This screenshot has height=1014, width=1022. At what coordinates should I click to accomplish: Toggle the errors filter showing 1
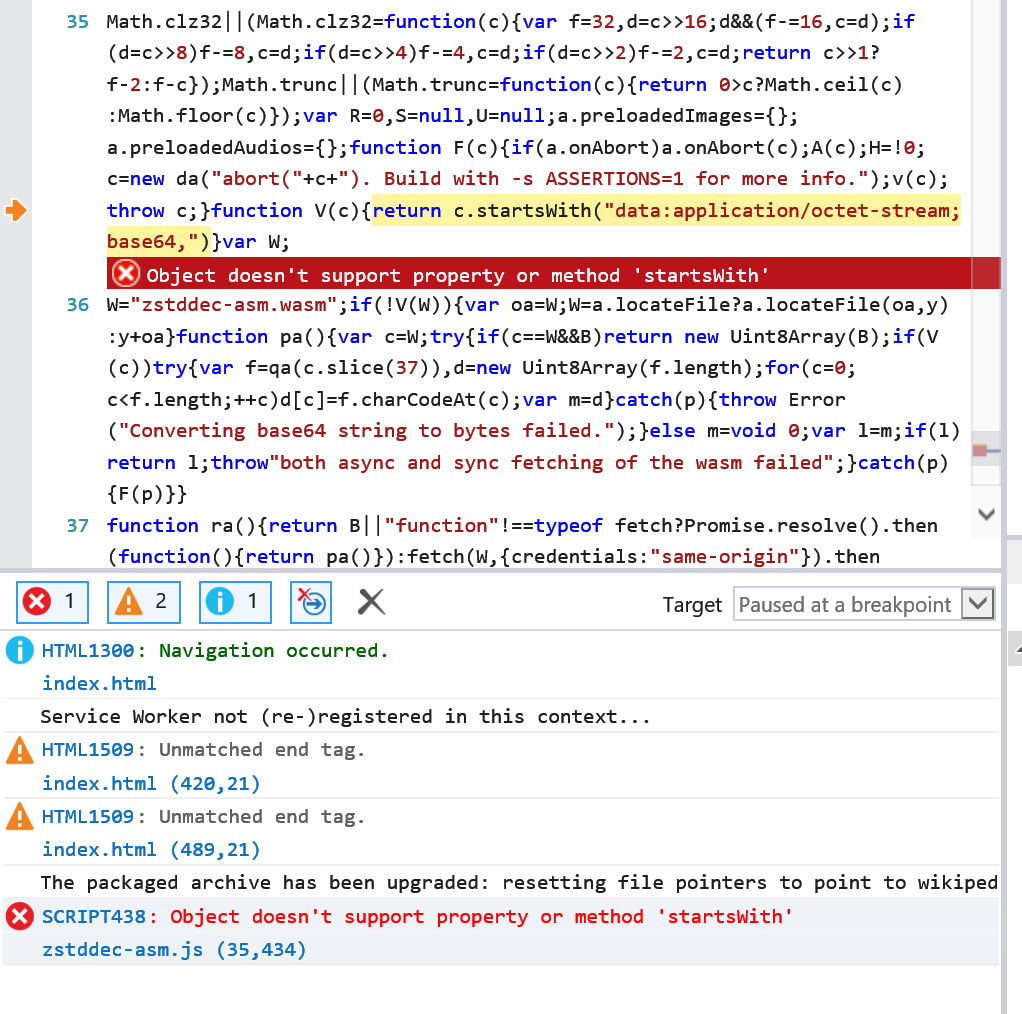(52, 602)
